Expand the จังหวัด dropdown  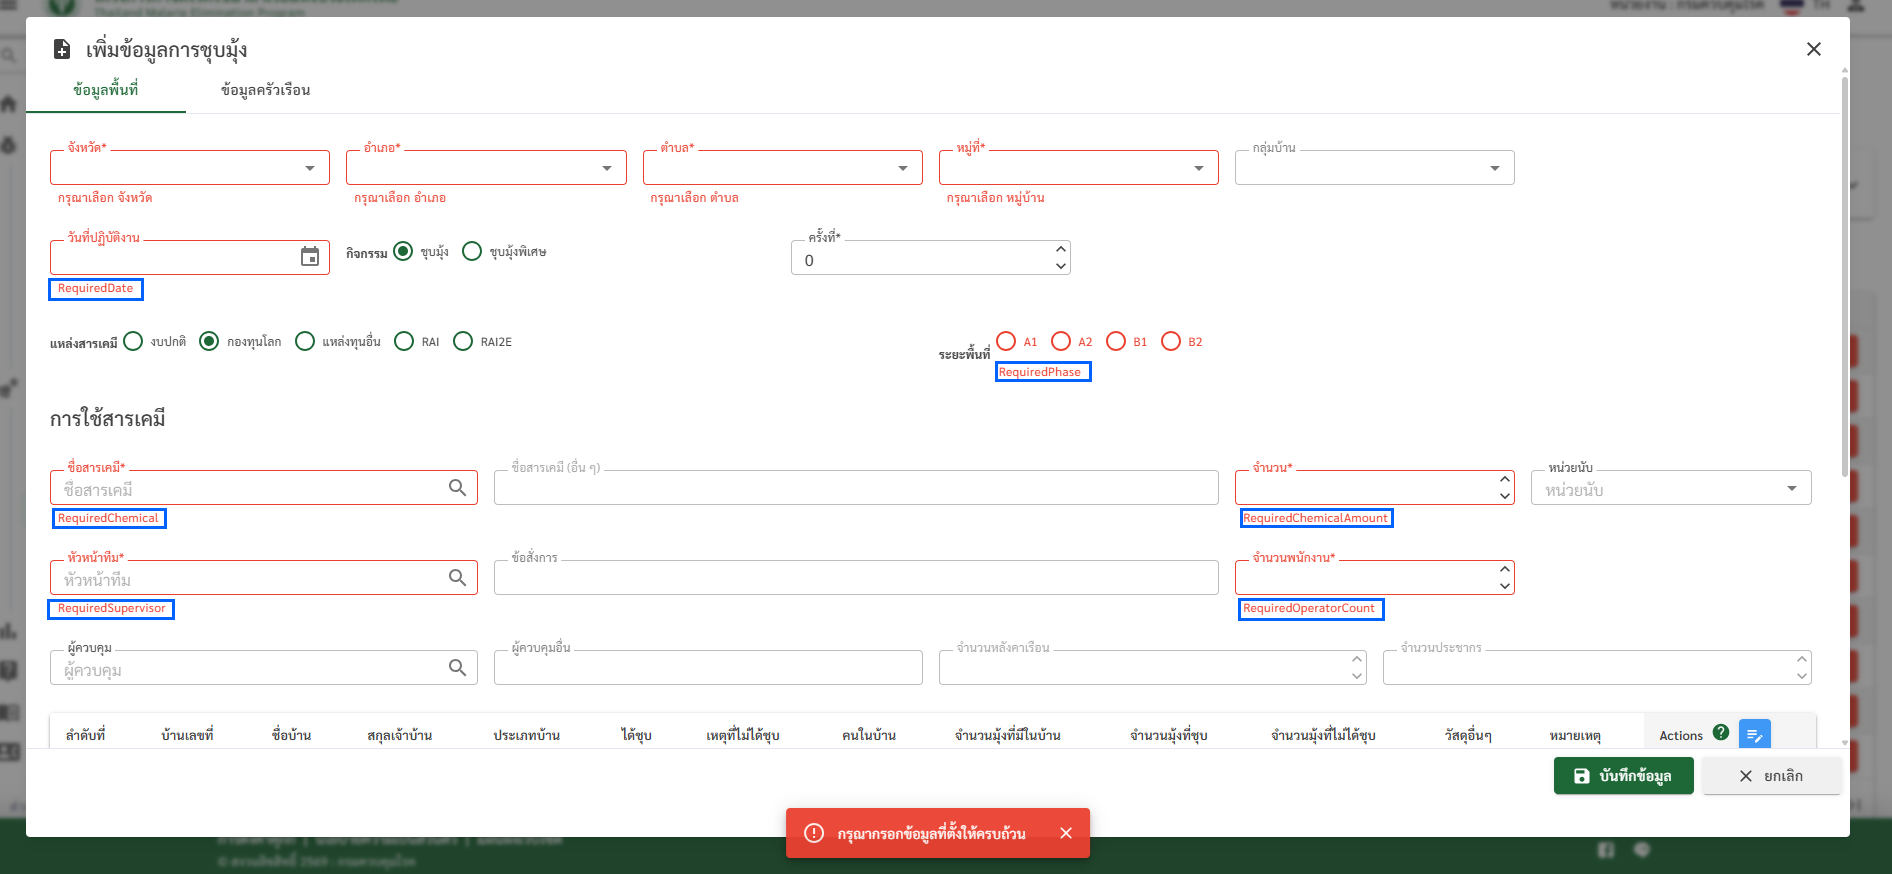click(x=310, y=168)
